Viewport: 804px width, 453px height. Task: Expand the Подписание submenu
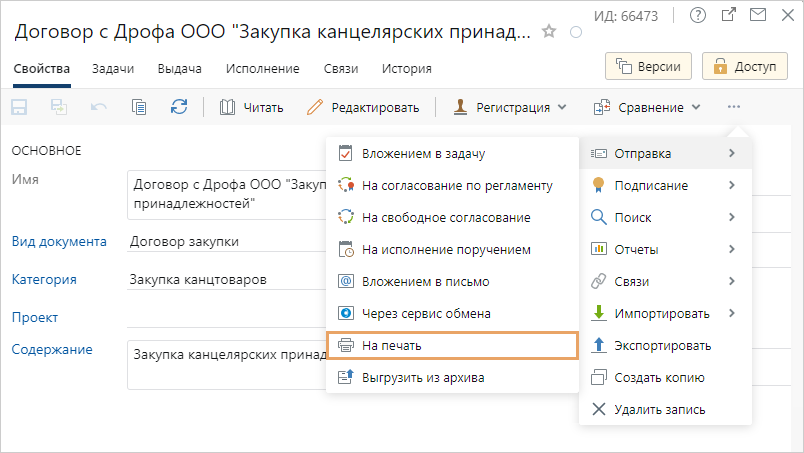point(665,185)
